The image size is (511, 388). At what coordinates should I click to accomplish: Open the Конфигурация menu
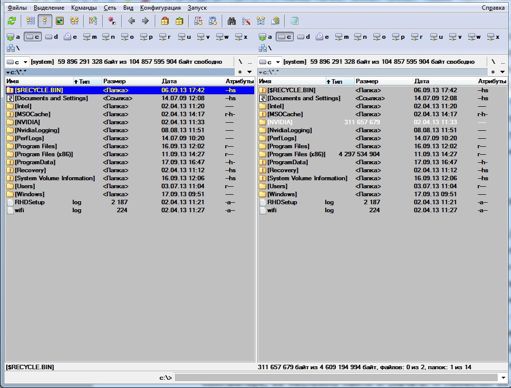(x=160, y=7)
